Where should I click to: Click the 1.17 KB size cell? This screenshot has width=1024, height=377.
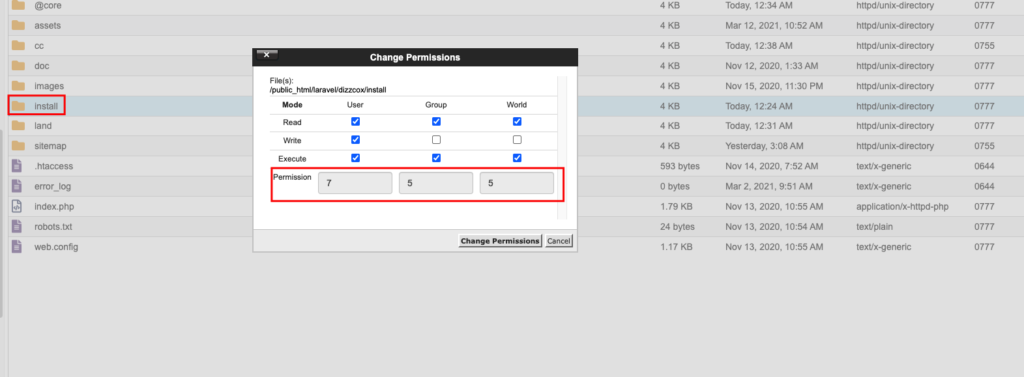coord(677,247)
